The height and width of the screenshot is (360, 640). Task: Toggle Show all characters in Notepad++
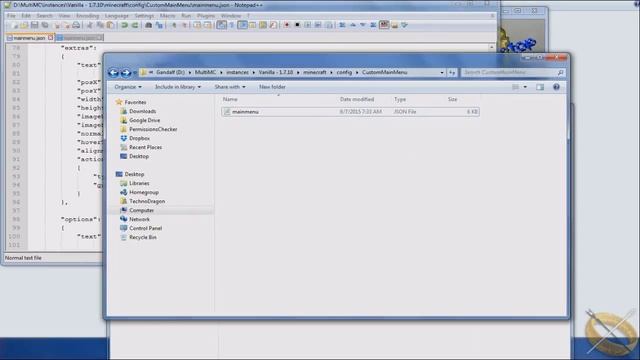coord(231,25)
